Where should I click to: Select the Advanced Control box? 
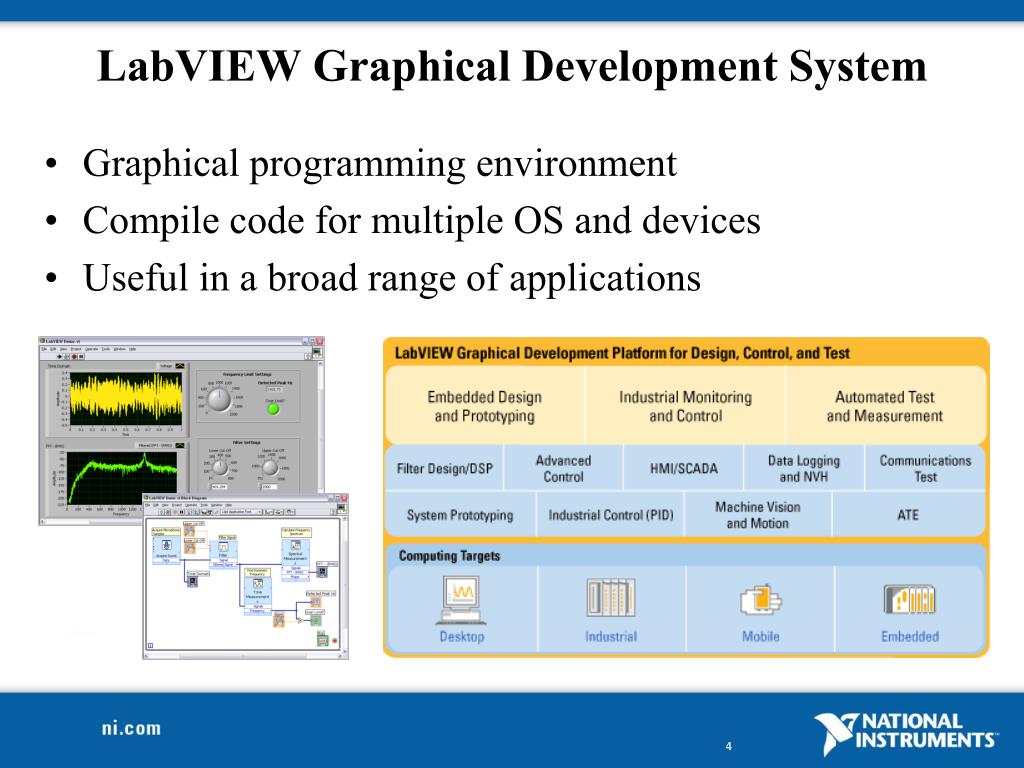(563, 468)
